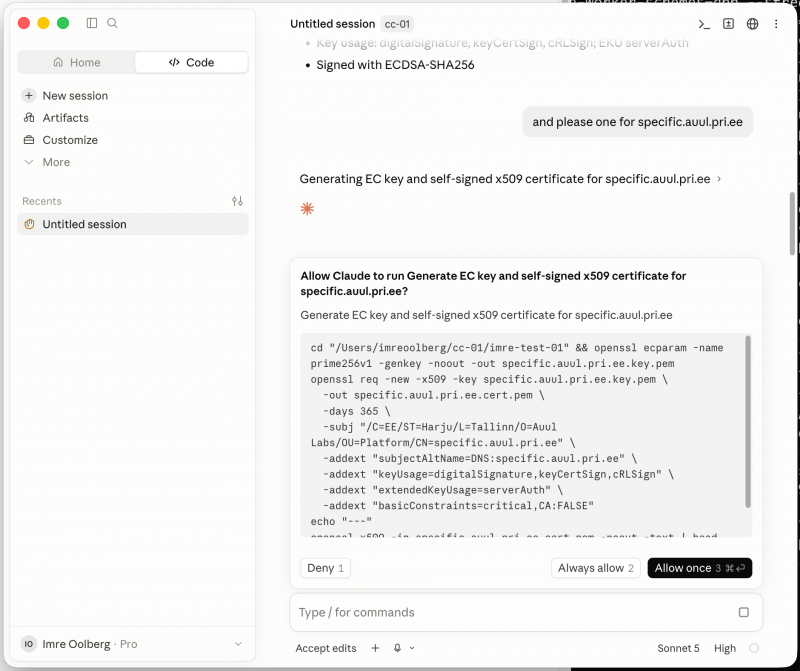Click the '-days 365 \' command line
The width and height of the screenshot is (800, 671).
pos(356,411)
